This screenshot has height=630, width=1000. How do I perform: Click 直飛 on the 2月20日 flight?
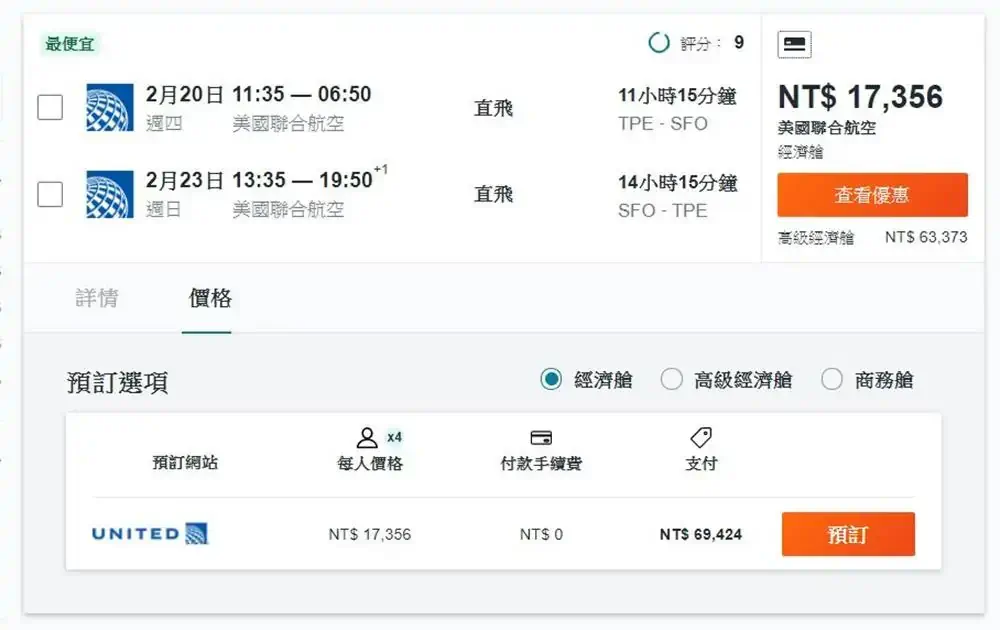[493, 108]
